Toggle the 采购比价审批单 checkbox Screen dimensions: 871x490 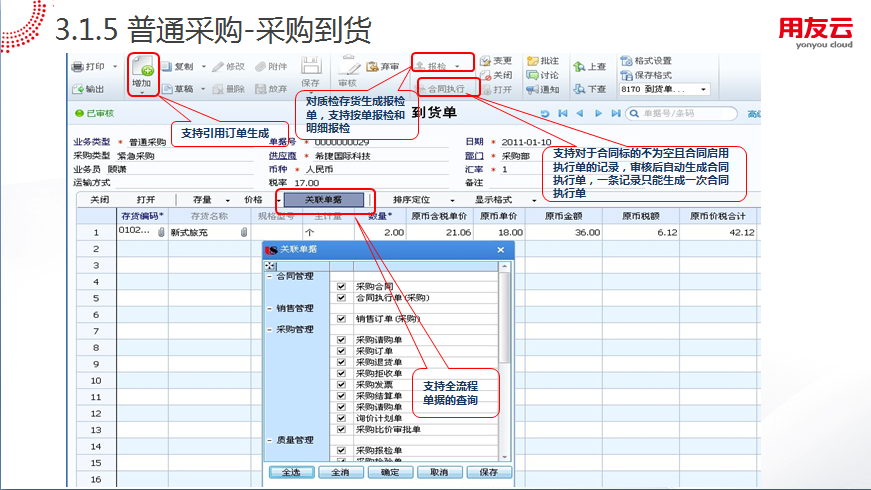click(x=341, y=429)
